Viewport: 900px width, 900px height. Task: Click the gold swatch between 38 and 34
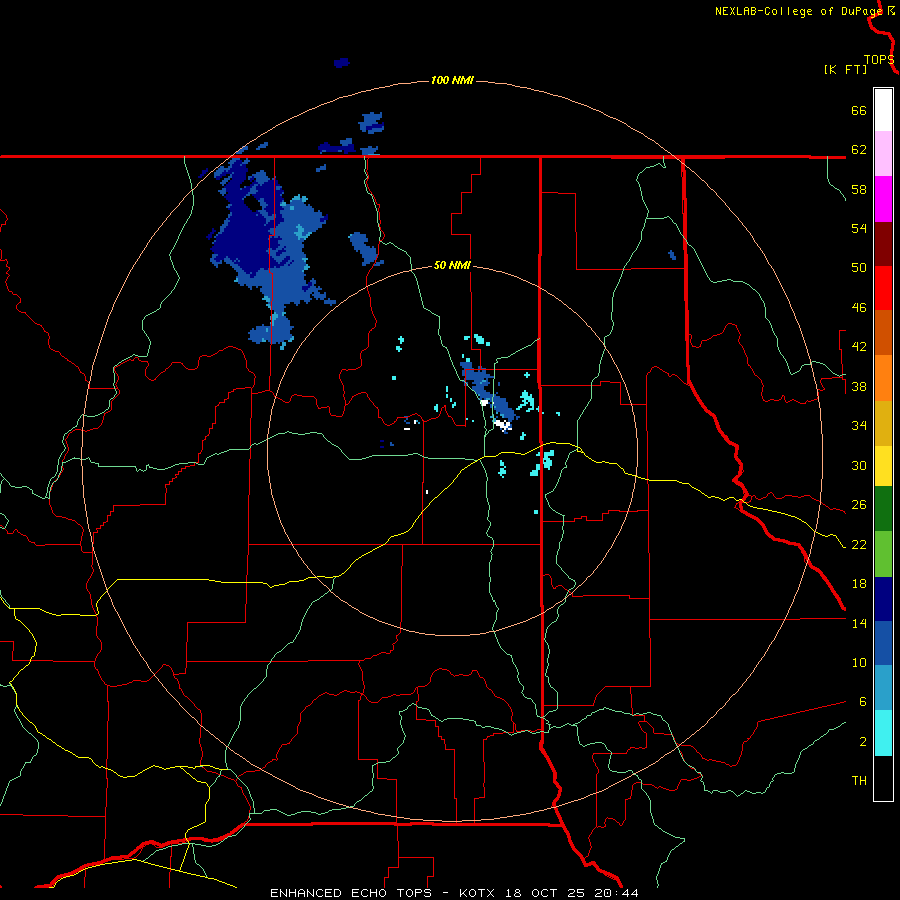click(x=883, y=423)
